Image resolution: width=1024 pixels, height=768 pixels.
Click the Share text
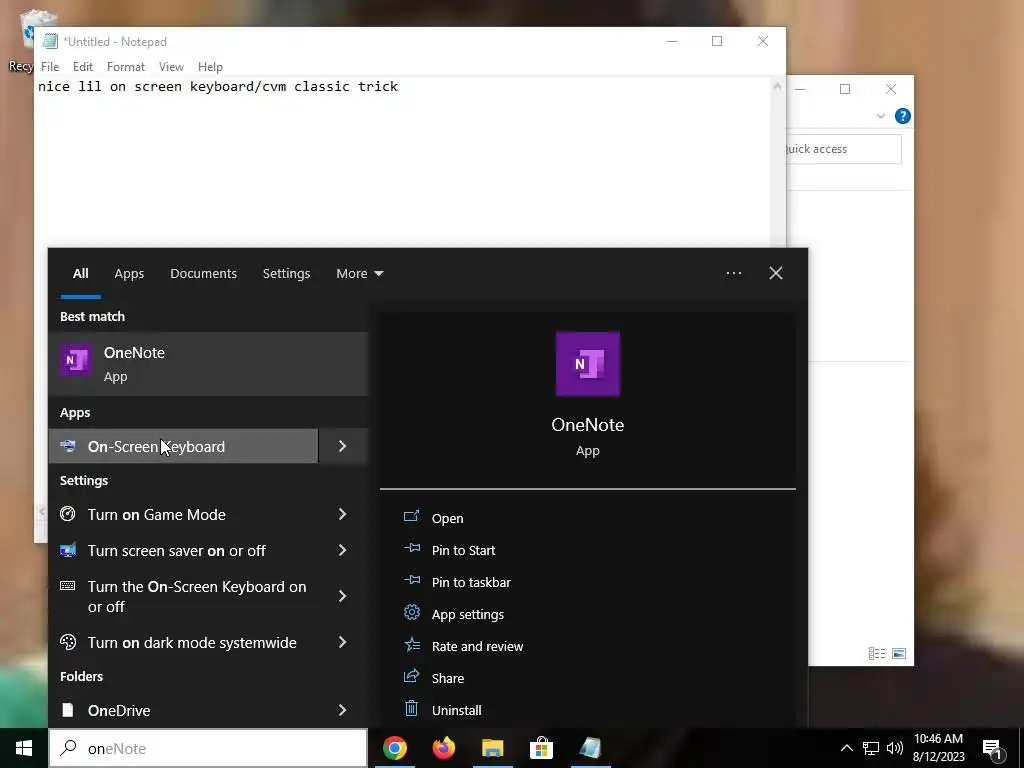[x=448, y=679]
